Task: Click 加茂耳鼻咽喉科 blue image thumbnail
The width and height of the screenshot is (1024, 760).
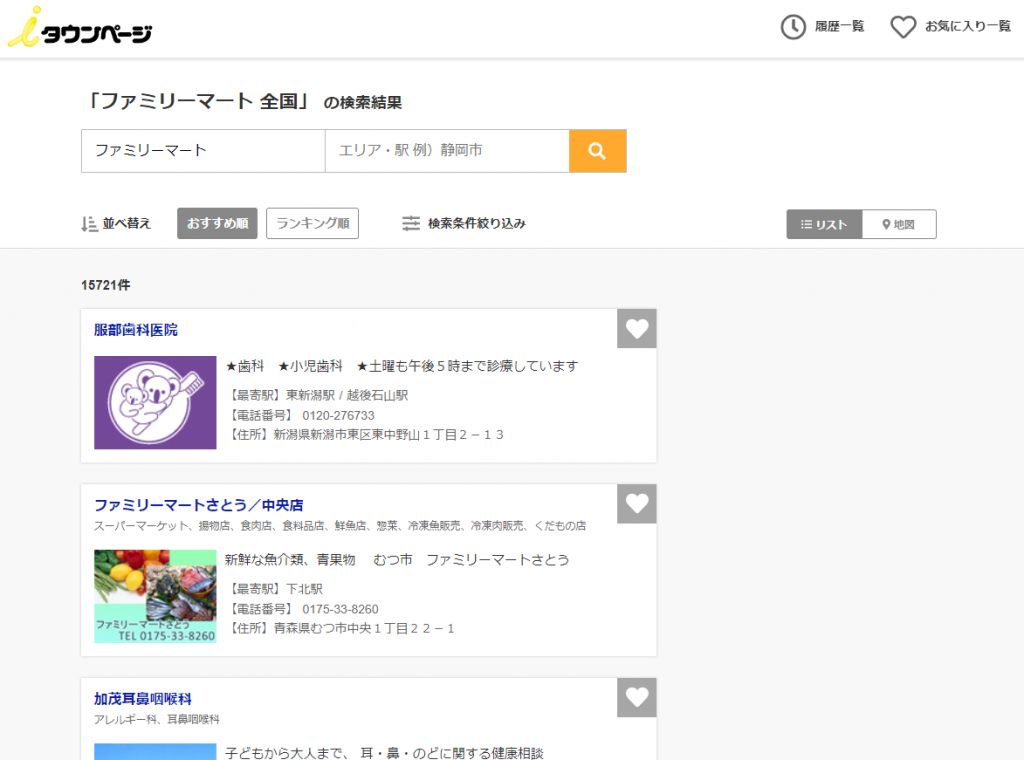Action: (x=155, y=752)
